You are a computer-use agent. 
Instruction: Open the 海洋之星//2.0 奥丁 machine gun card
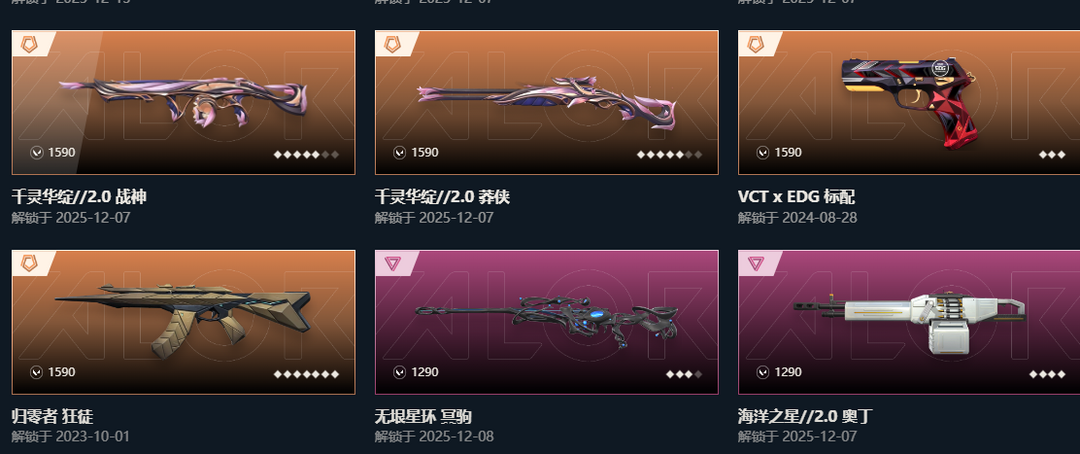click(x=909, y=322)
